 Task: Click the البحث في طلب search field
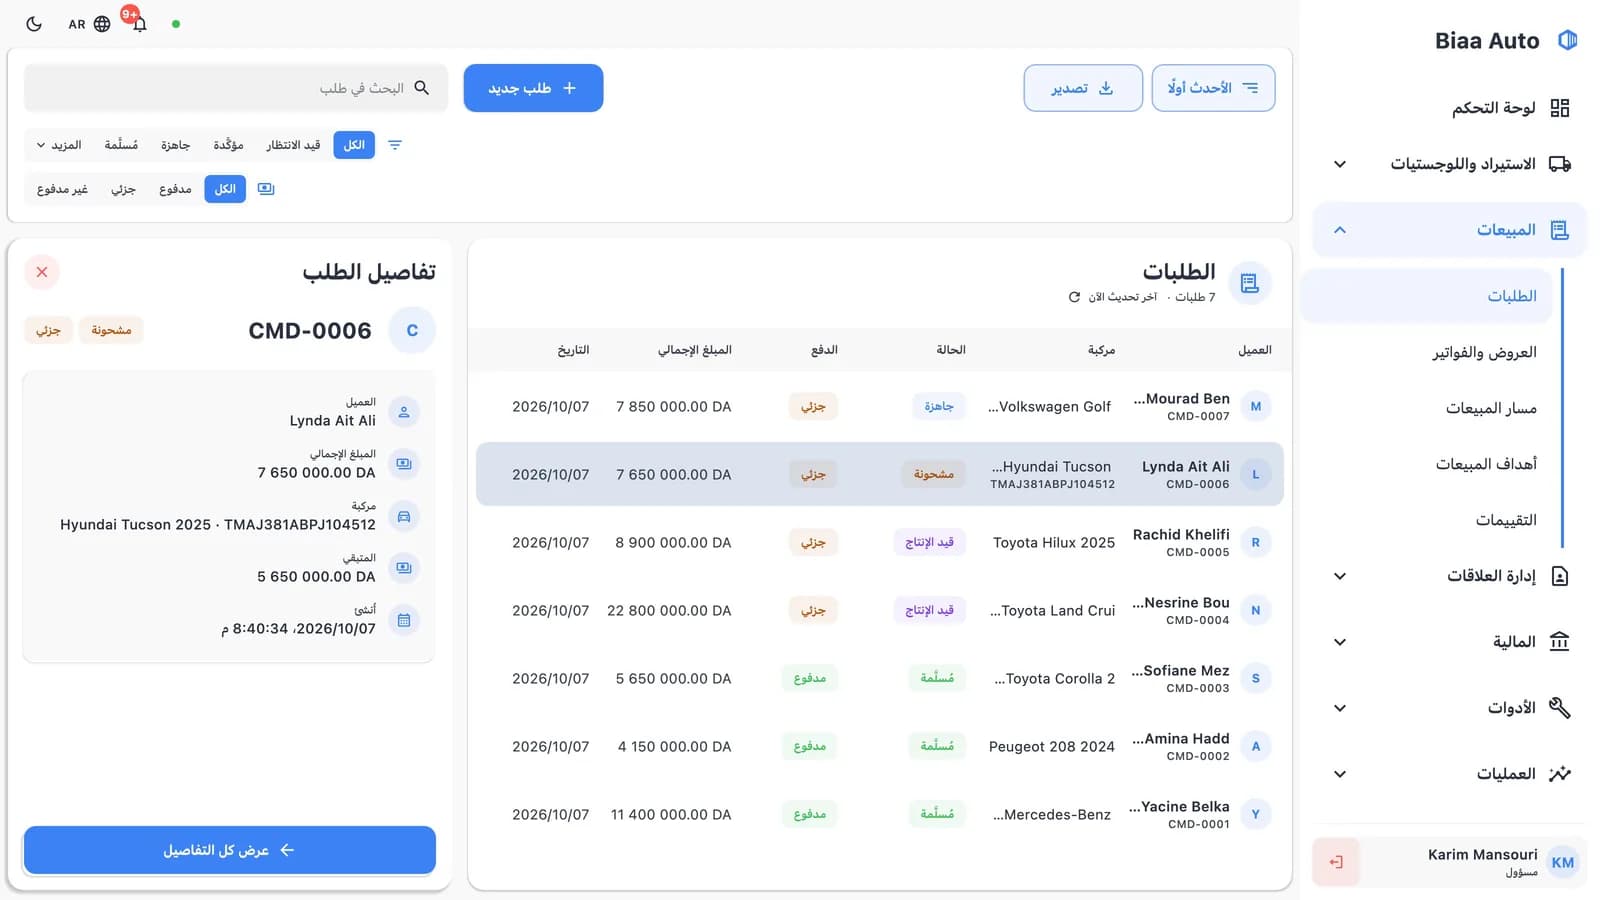click(236, 88)
